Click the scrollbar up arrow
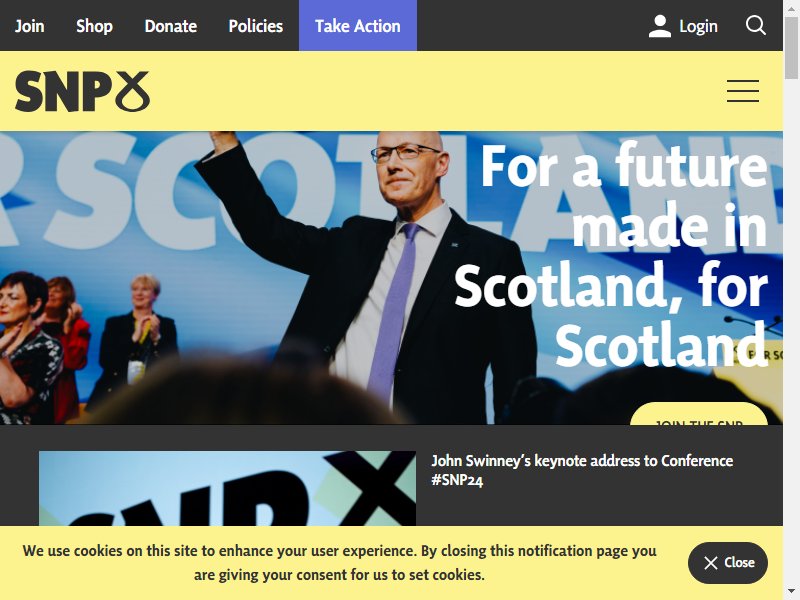Image resolution: width=800 pixels, height=600 pixels. [791, 7]
